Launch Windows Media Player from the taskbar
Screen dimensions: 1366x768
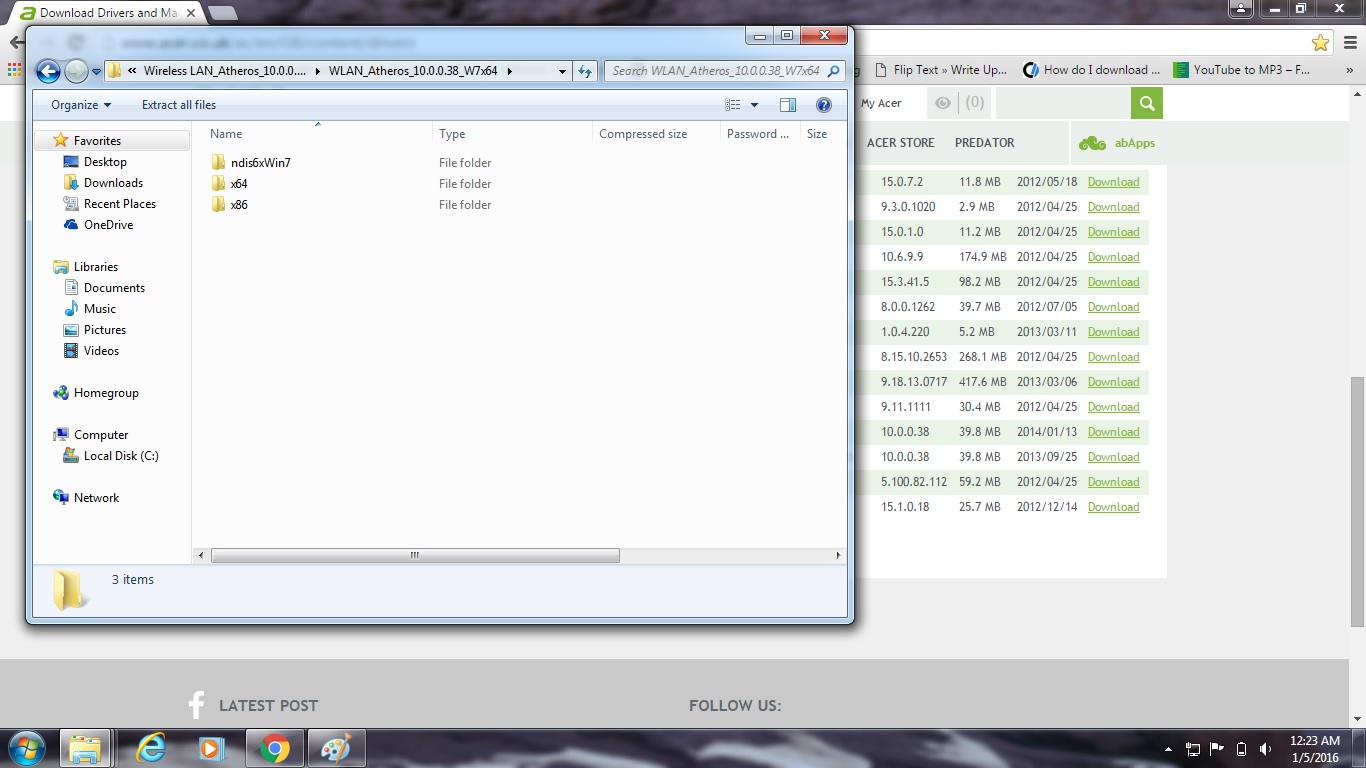(212, 748)
